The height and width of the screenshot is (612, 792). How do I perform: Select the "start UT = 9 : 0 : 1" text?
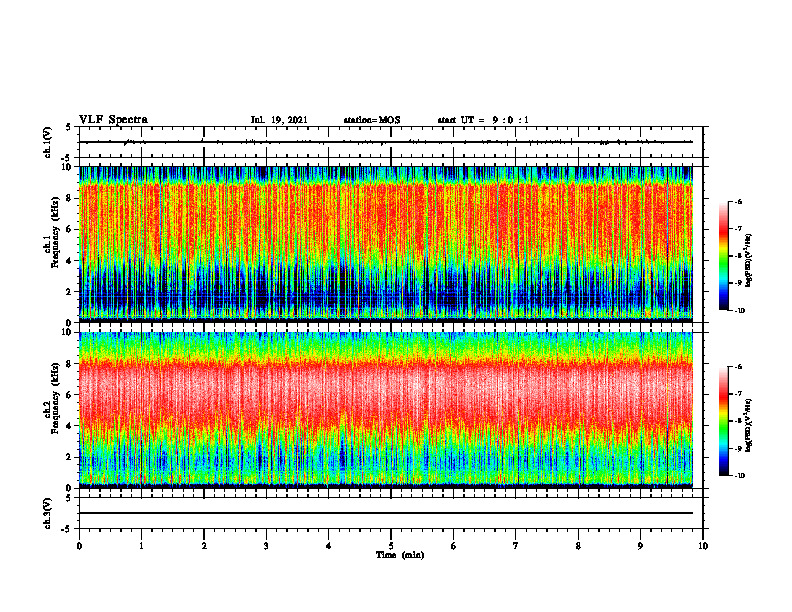pyautogui.click(x=483, y=120)
